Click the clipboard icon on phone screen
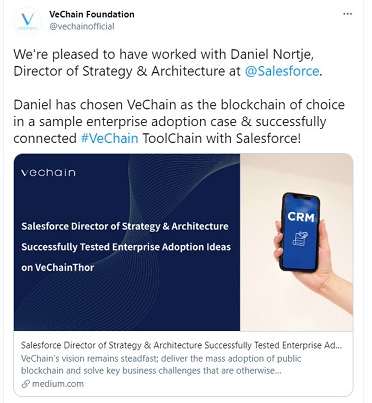 coord(300,239)
